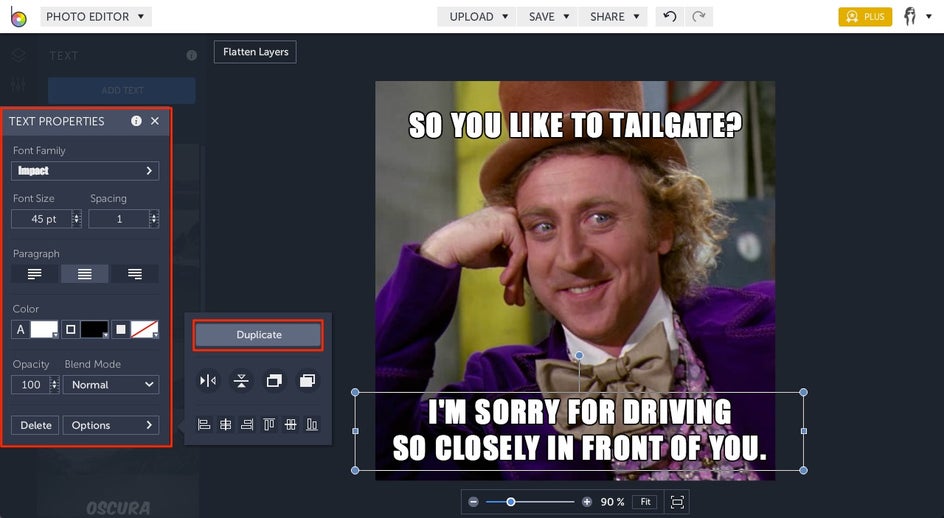Open the black outline color swatch

95,329
